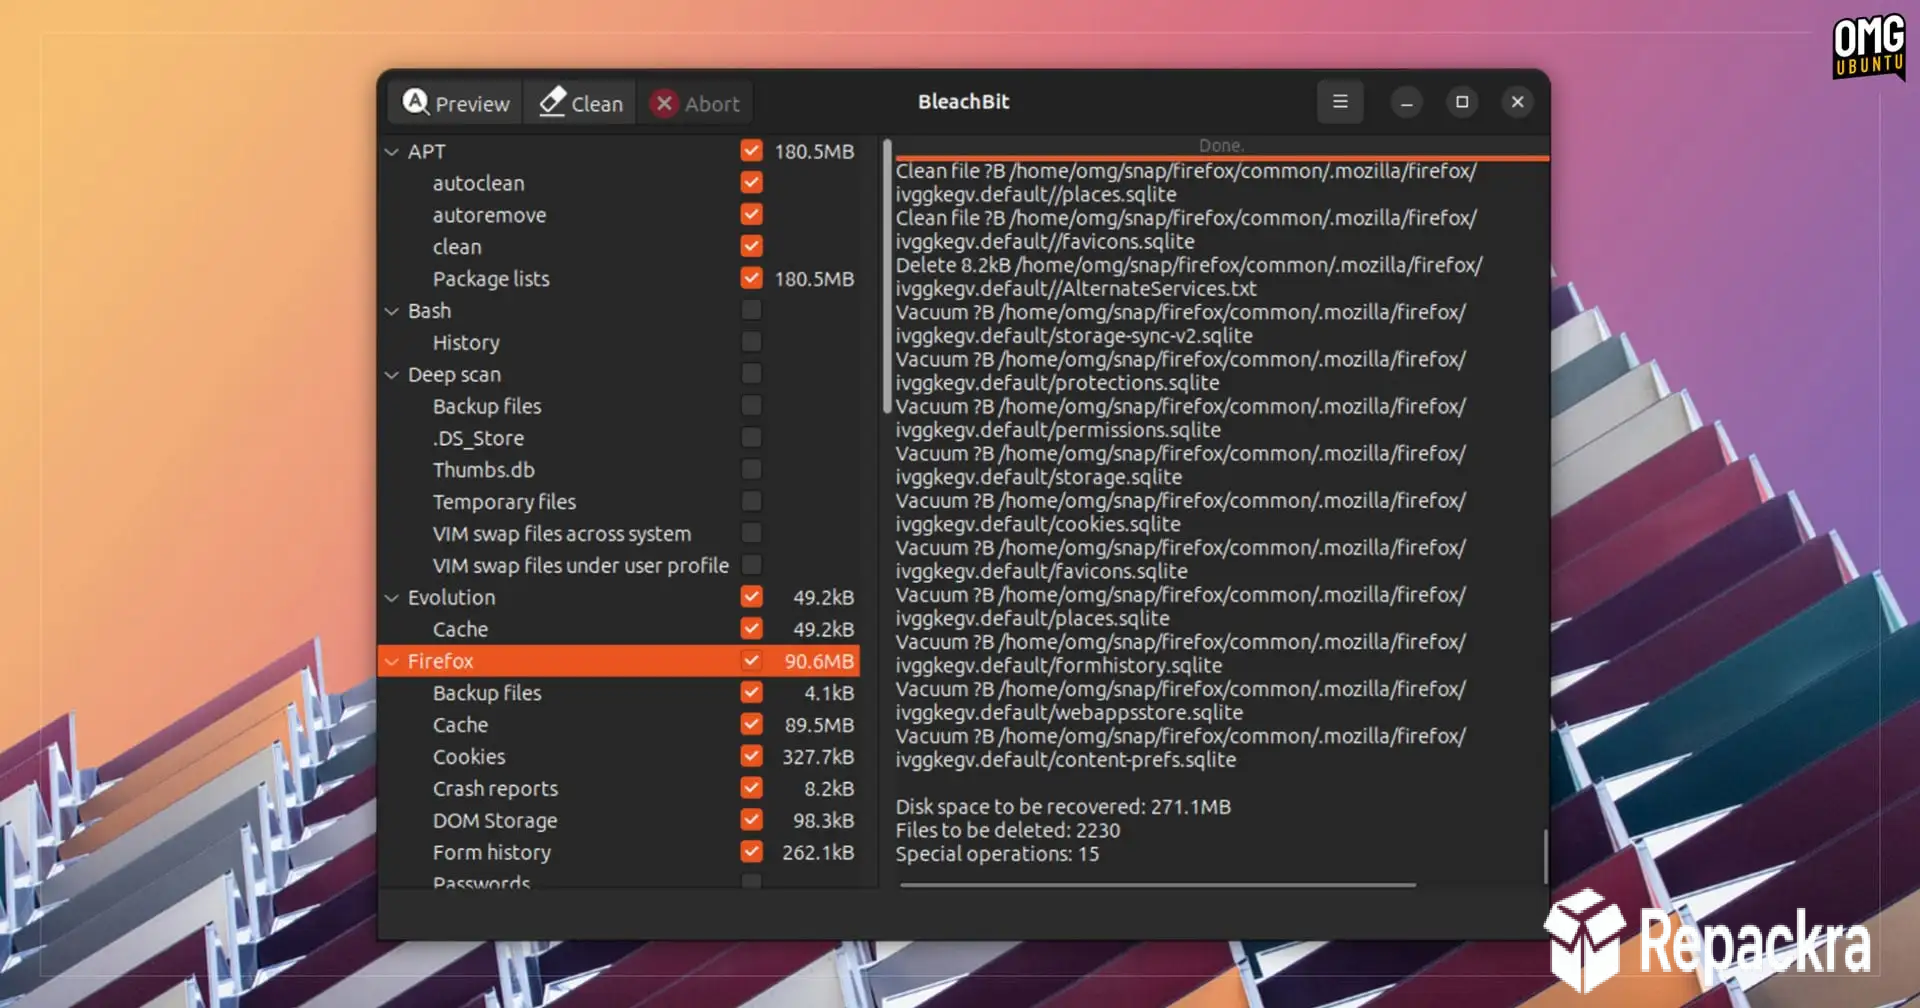The height and width of the screenshot is (1008, 1920).
Task: Select the Firefox tree row label
Action: point(440,661)
